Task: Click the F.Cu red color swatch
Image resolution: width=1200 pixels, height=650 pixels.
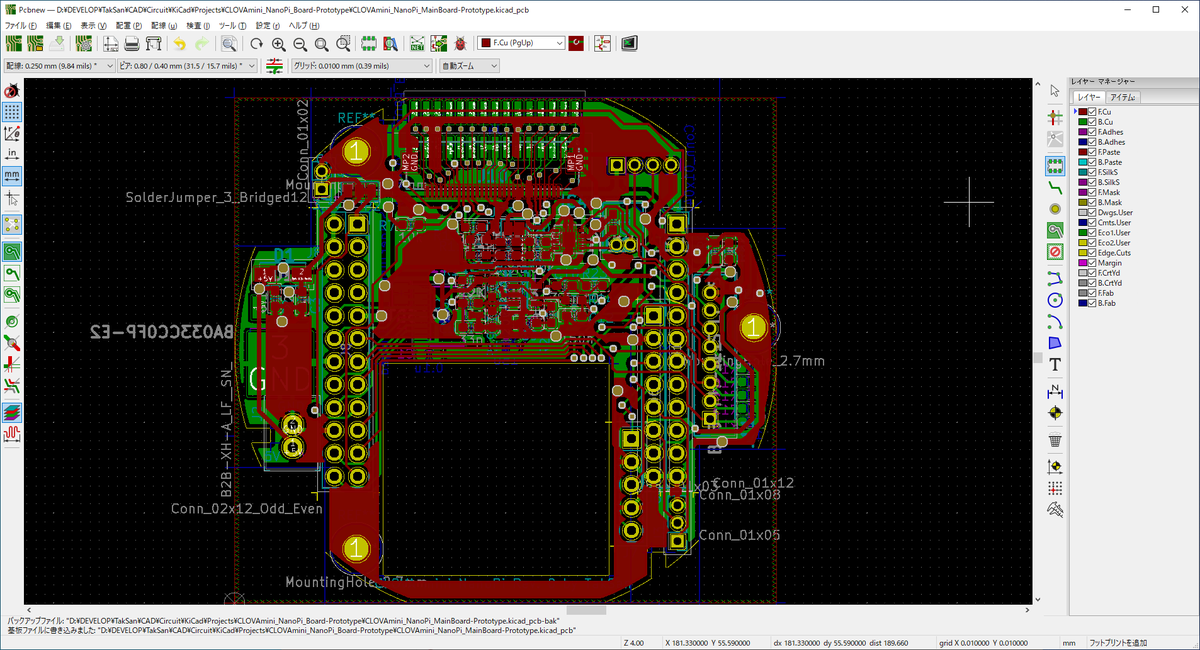Action: click(1082, 112)
